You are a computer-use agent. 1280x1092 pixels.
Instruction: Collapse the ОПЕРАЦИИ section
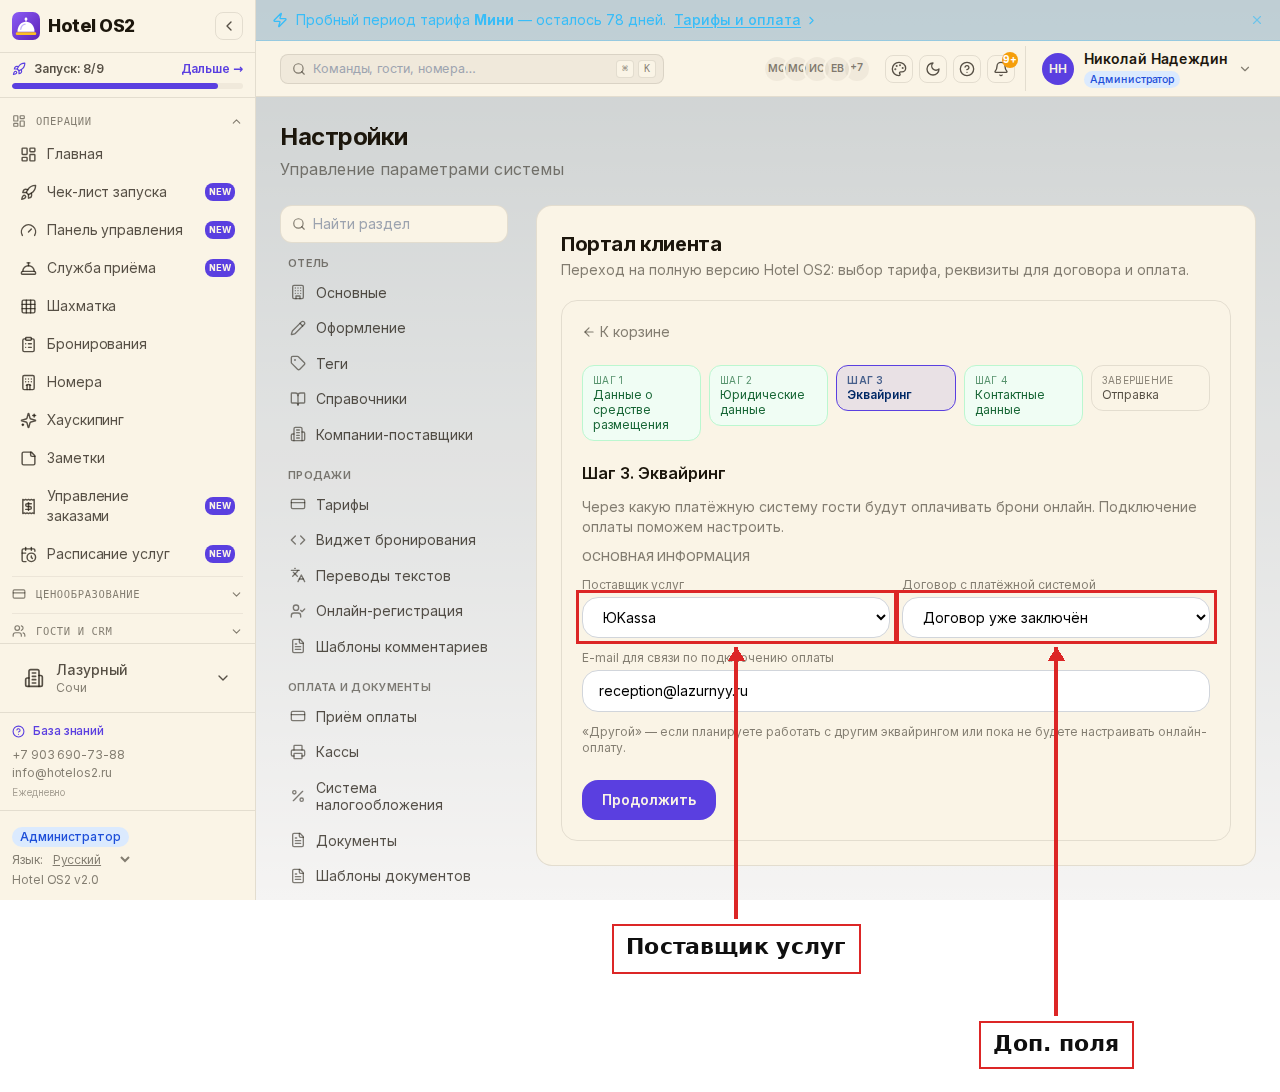pos(128,121)
